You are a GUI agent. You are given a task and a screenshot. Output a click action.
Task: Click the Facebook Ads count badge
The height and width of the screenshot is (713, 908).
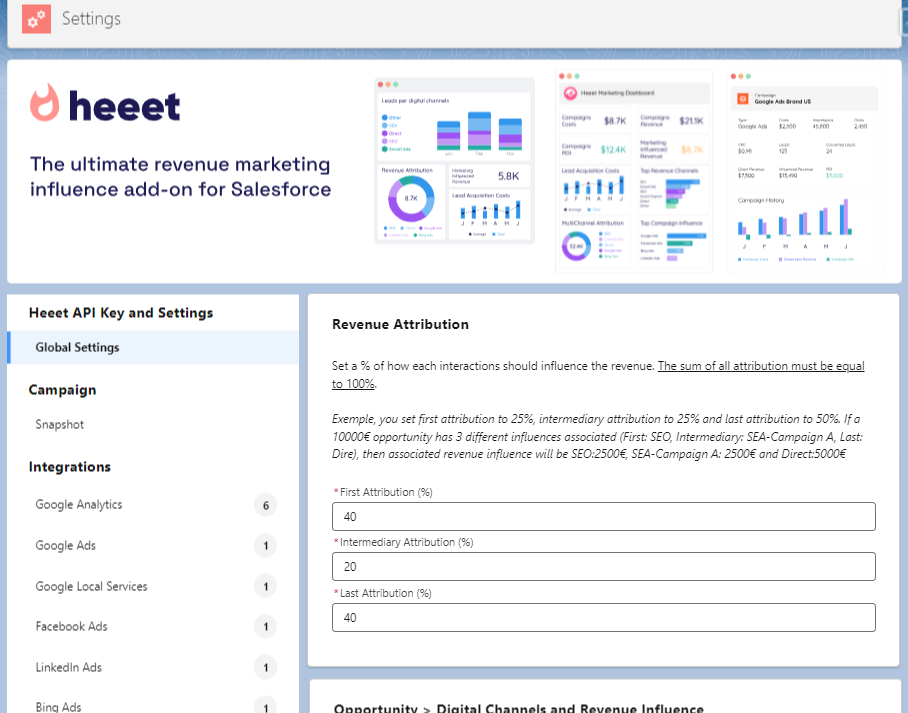pos(266,627)
